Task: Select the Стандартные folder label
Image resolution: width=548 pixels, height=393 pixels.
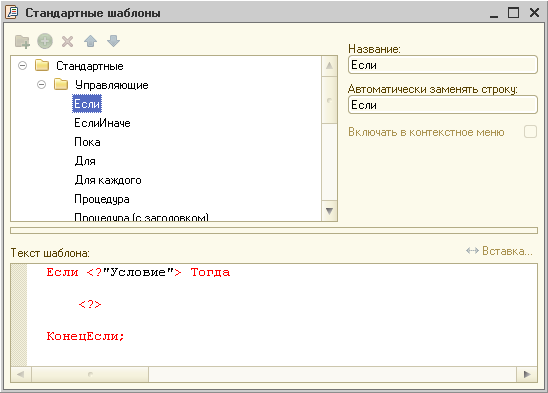Action: point(90,66)
